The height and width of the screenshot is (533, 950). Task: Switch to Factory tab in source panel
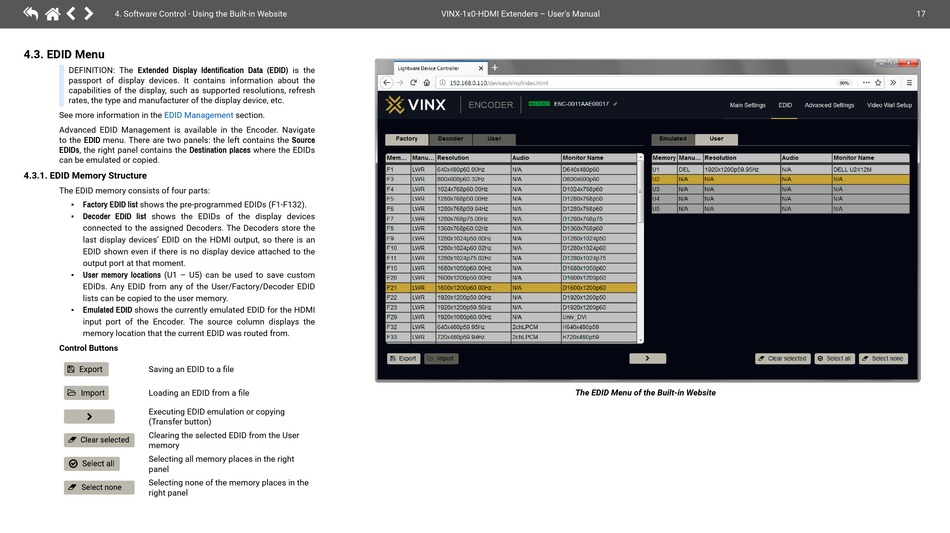point(407,139)
